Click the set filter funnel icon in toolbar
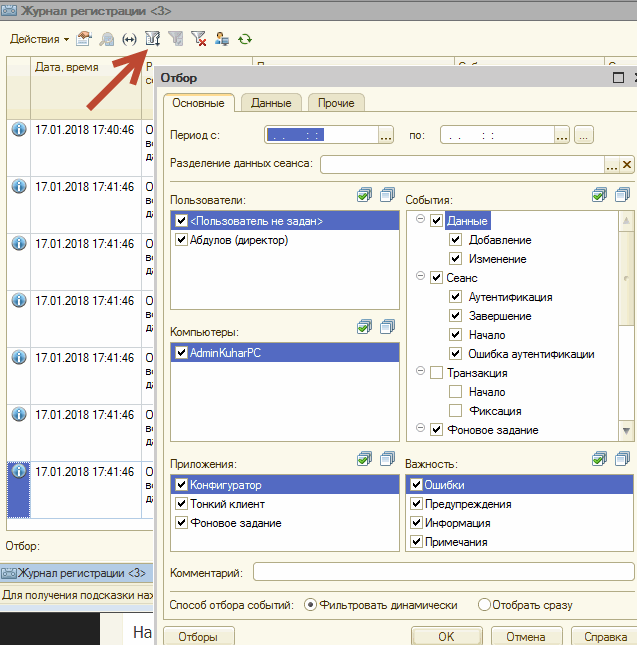This screenshot has width=637, height=645. (x=153, y=39)
